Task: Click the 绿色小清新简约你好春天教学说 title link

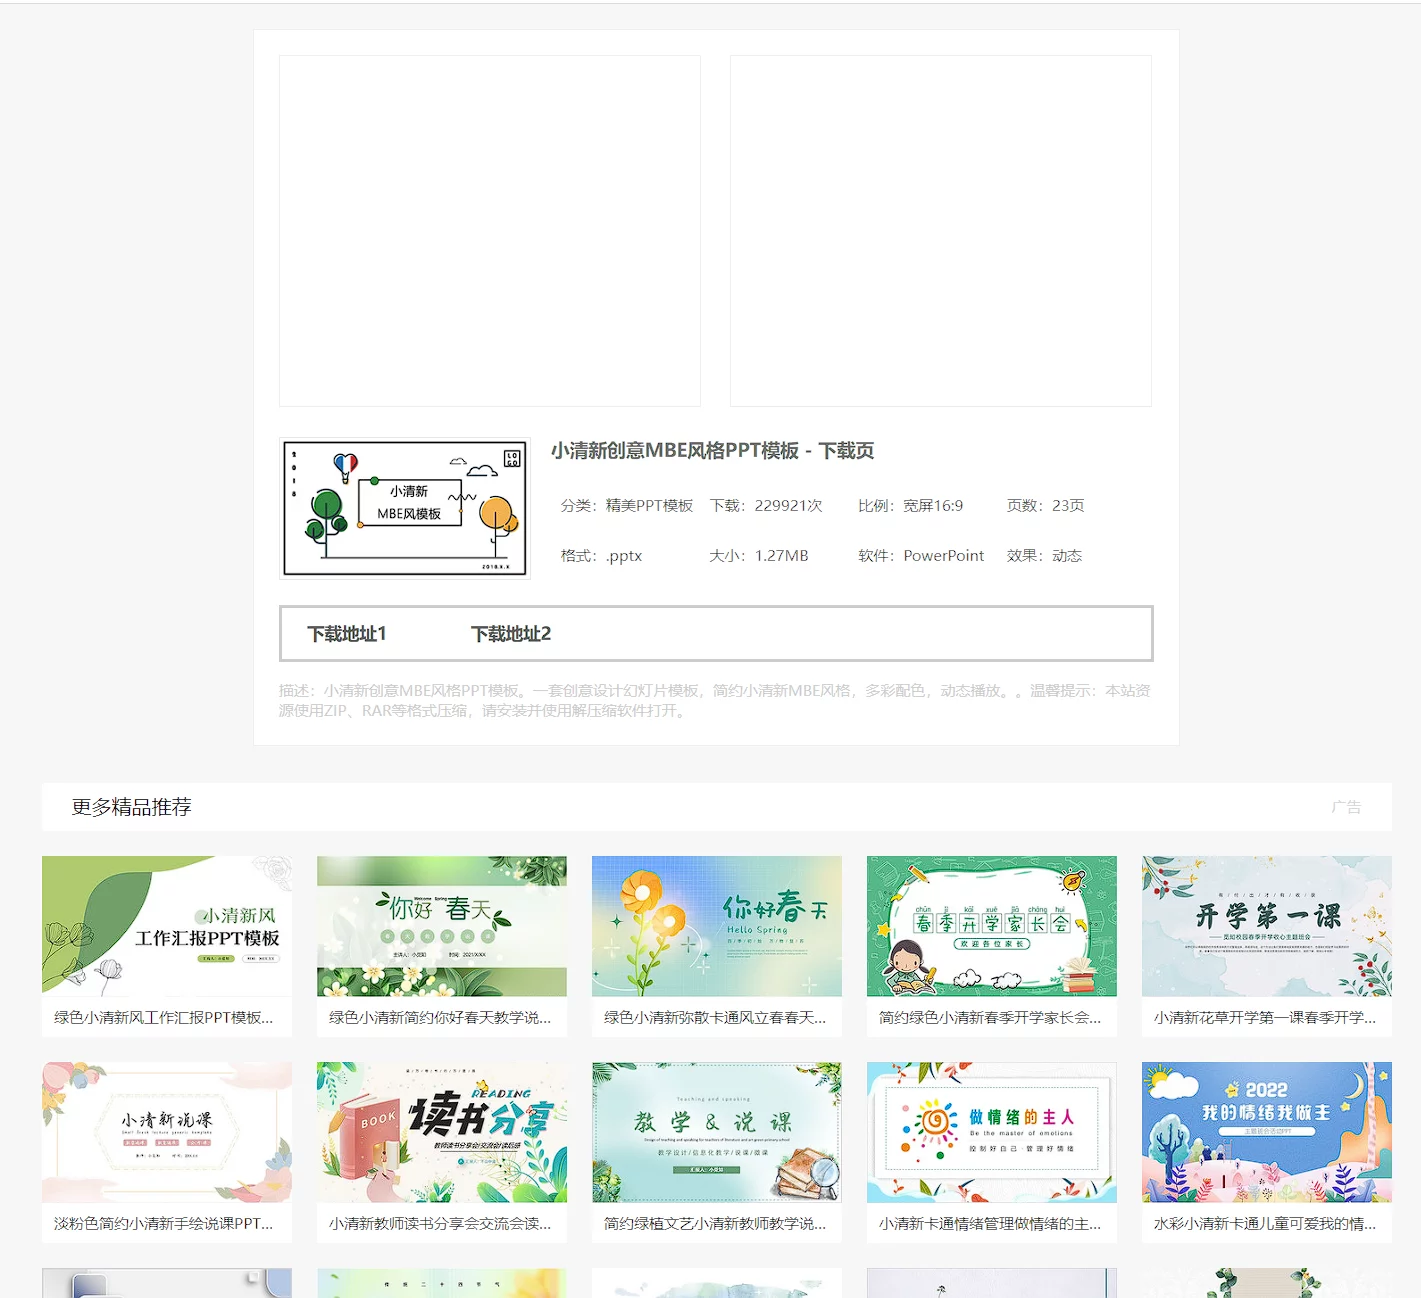Action: tap(440, 1017)
